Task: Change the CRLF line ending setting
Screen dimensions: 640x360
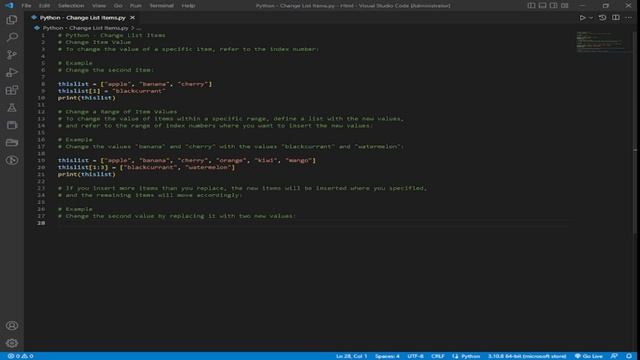Action: point(438,356)
